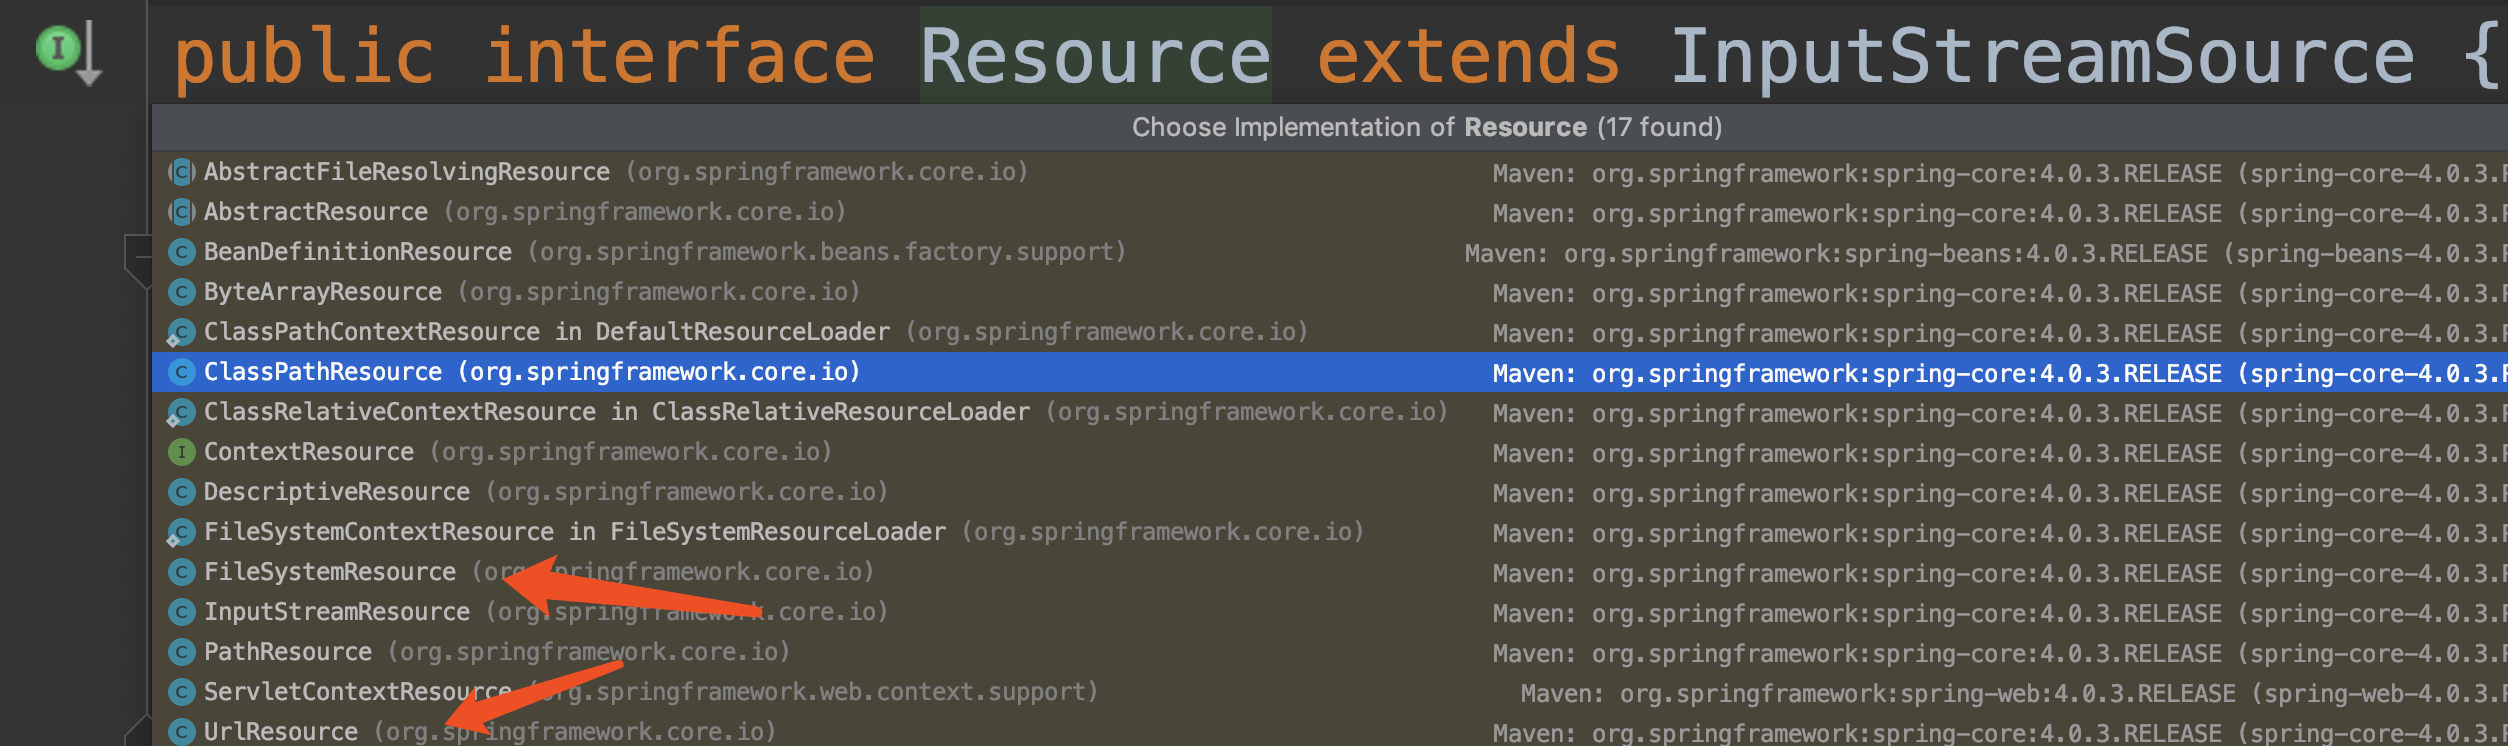
Task: Click InputStreamSource in the declaration
Action: coord(2042,56)
